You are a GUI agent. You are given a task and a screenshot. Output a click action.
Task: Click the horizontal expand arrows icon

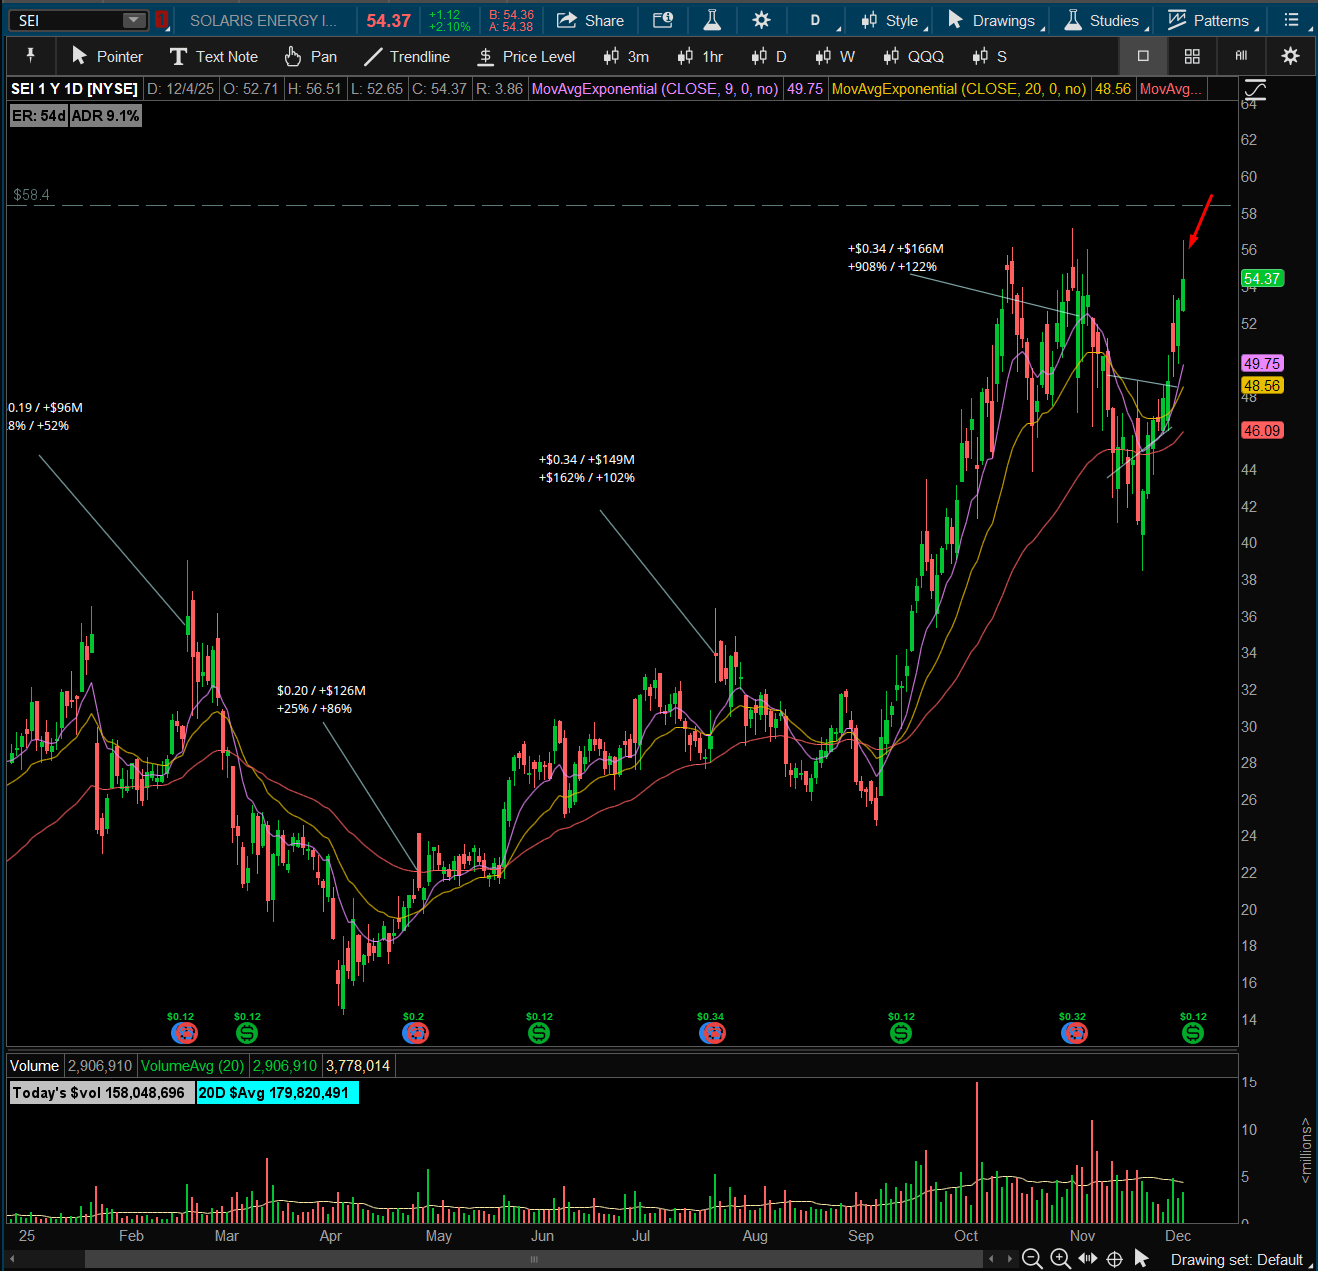point(1087,1259)
